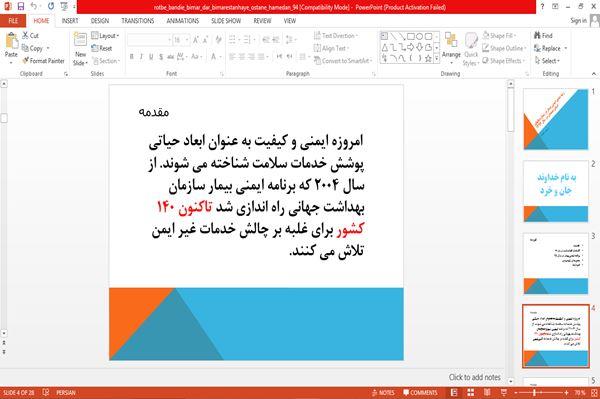The width and height of the screenshot is (600, 399).
Task: Open PowerPoint Help question mark
Action: [542, 7]
